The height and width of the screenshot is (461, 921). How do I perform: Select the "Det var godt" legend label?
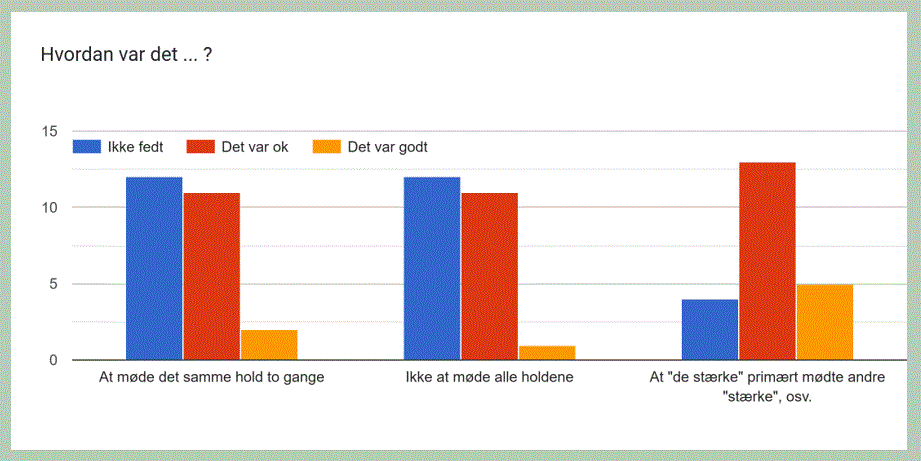[388, 147]
